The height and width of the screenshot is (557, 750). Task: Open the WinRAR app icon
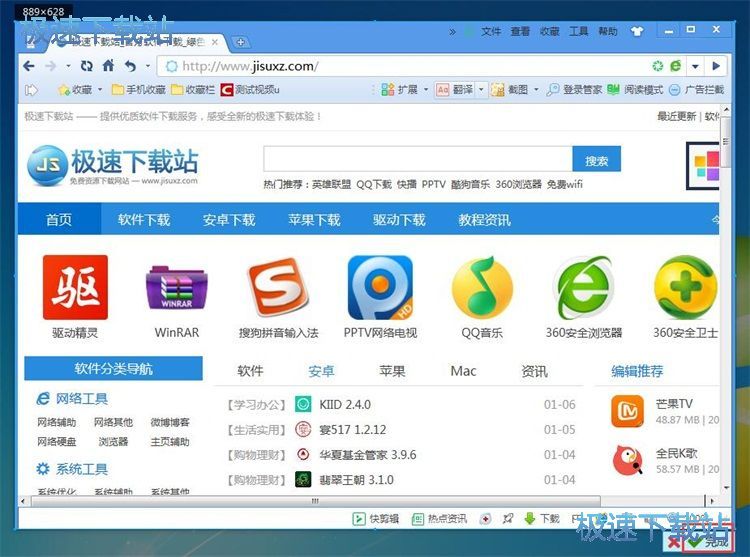pos(176,288)
